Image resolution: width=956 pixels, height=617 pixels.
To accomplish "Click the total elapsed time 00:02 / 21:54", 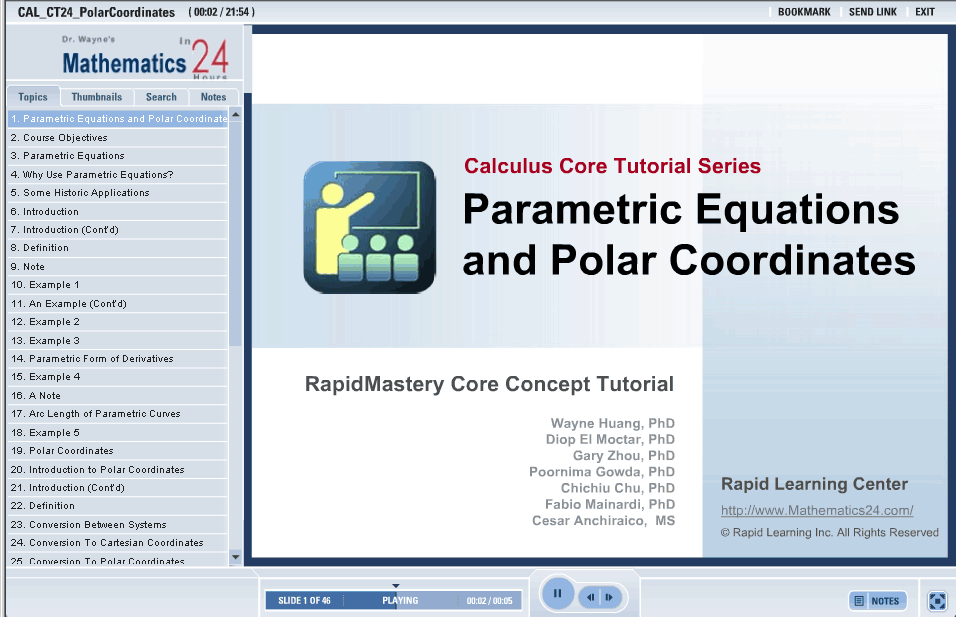I will click(x=222, y=12).
